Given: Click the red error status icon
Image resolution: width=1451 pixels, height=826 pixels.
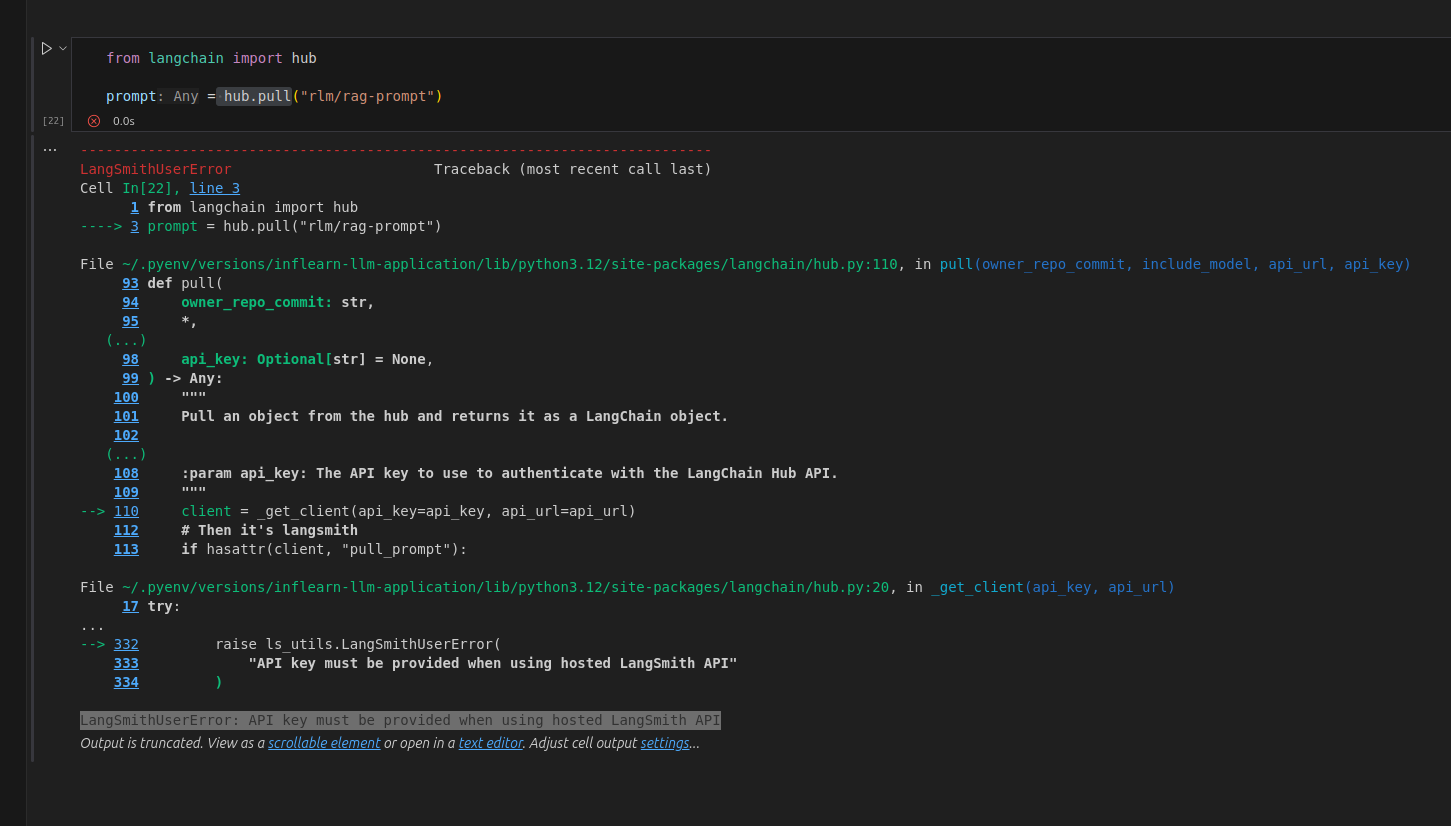Looking at the screenshot, I should (x=94, y=121).
